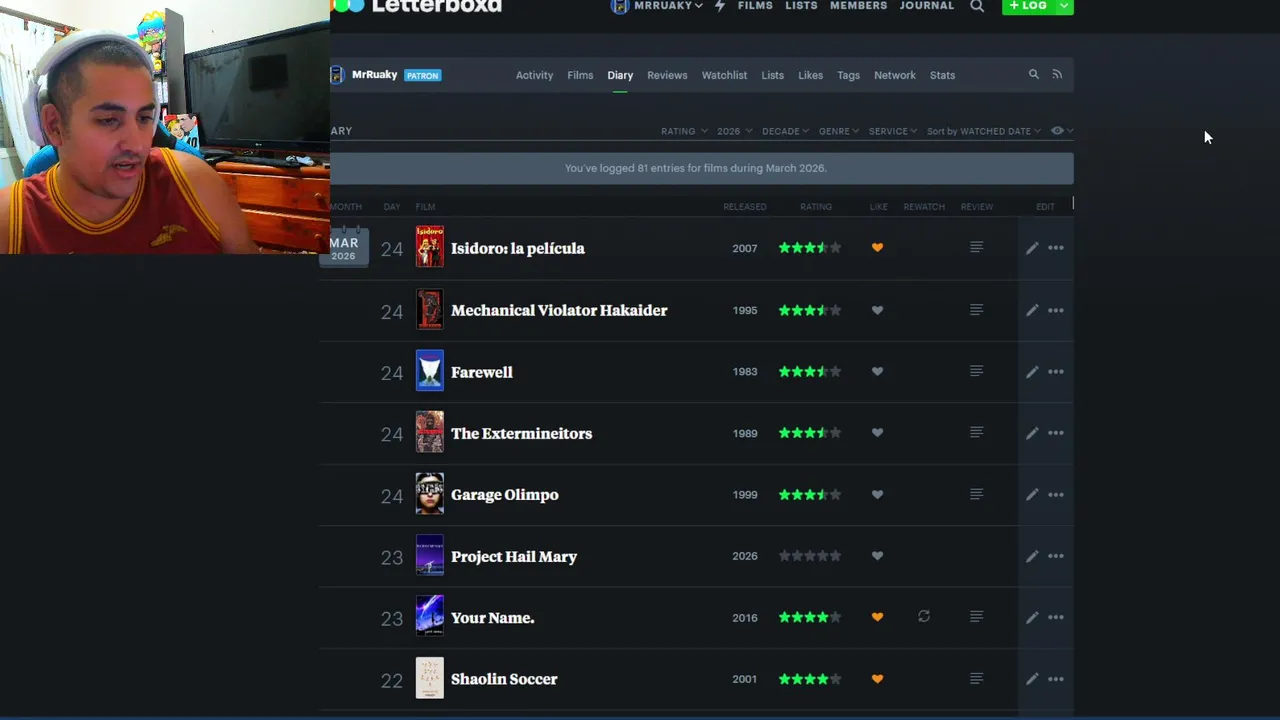Edit the Isidoro: la película entry

(x=1032, y=248)
